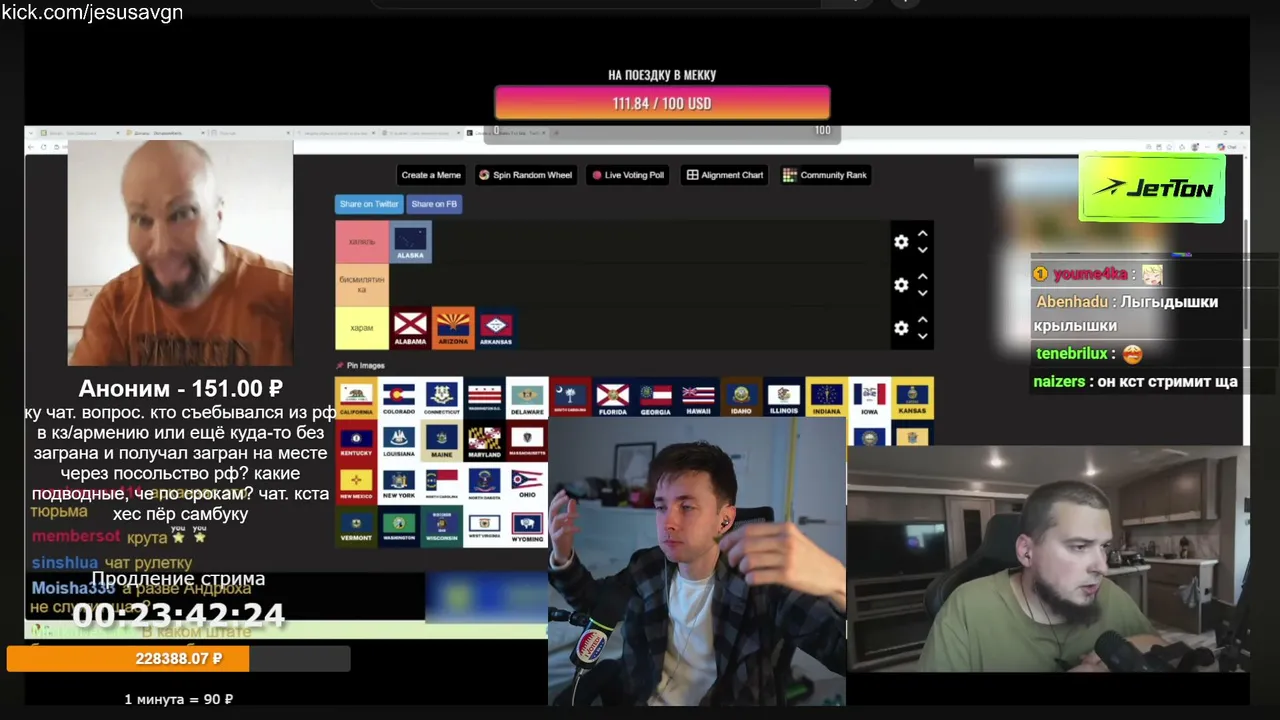Choose the Louisiana flag tile
This screenshot has width=1280, height=720.
click(x=399, y=441)
